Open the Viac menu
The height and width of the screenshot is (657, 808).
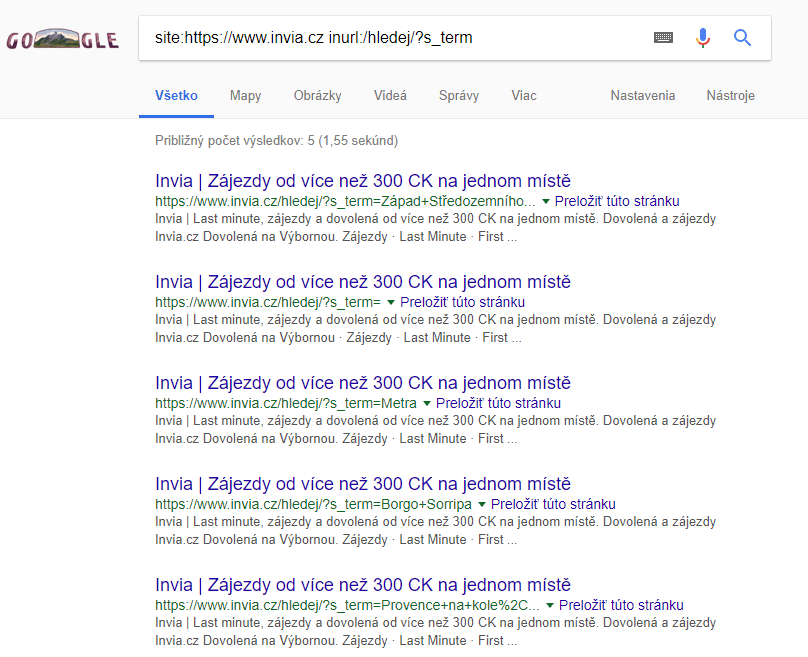(x=524, y=96)
